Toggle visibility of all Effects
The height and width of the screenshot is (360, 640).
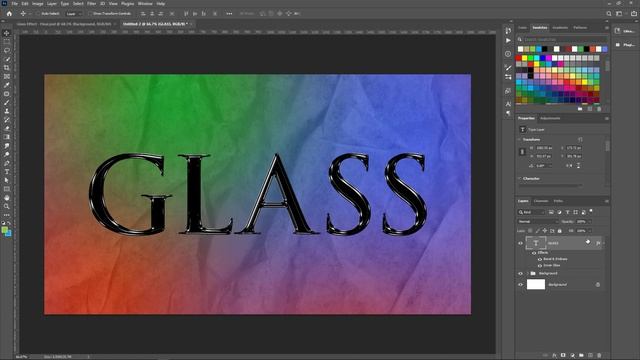534,253
